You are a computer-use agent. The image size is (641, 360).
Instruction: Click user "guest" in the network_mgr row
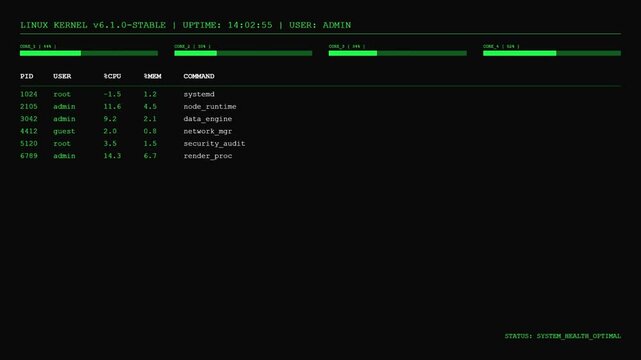64,131
